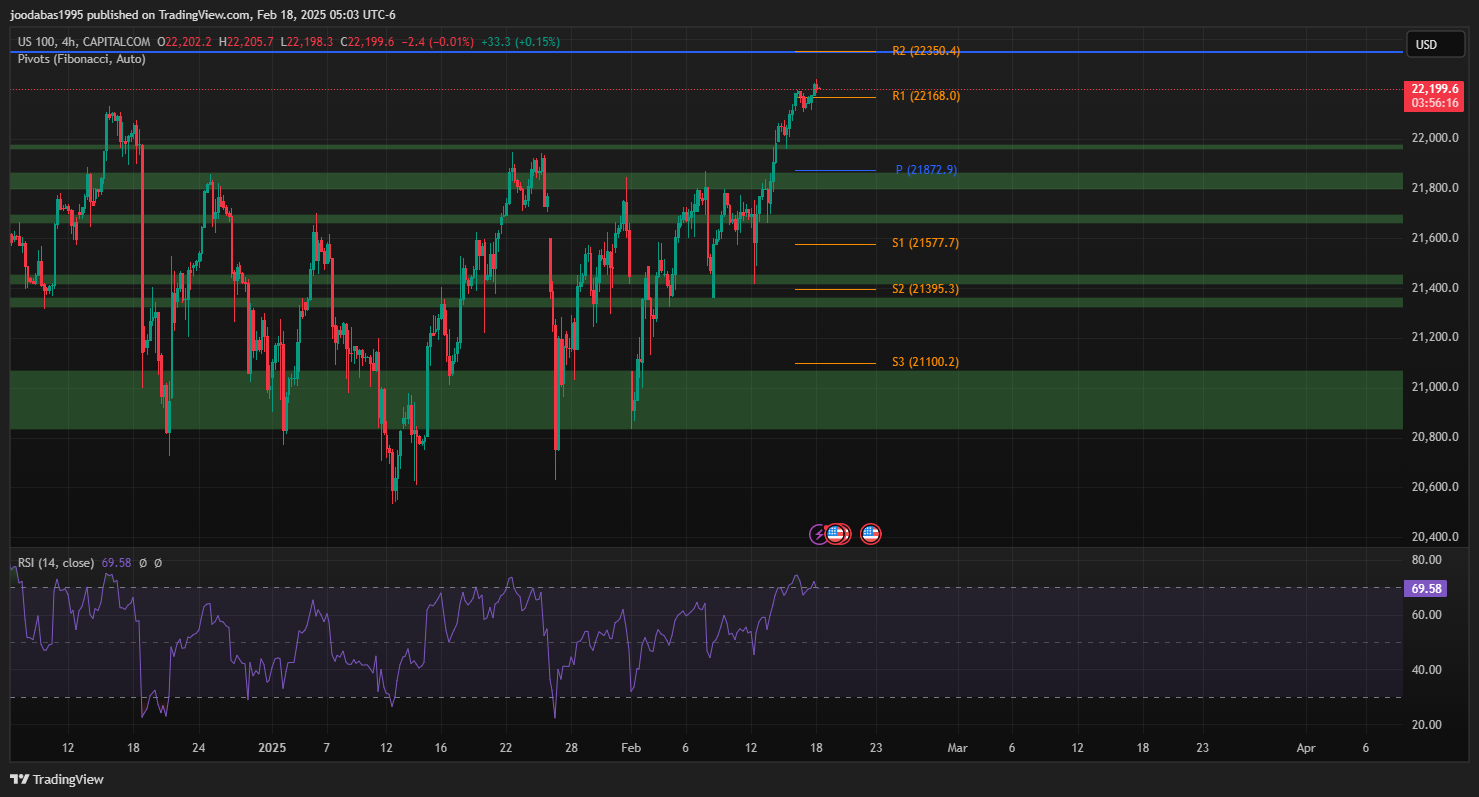Screen dimensions: 1479x797
Task: Select the RSI (14, close) indicator legend
Action: point(56,563)
